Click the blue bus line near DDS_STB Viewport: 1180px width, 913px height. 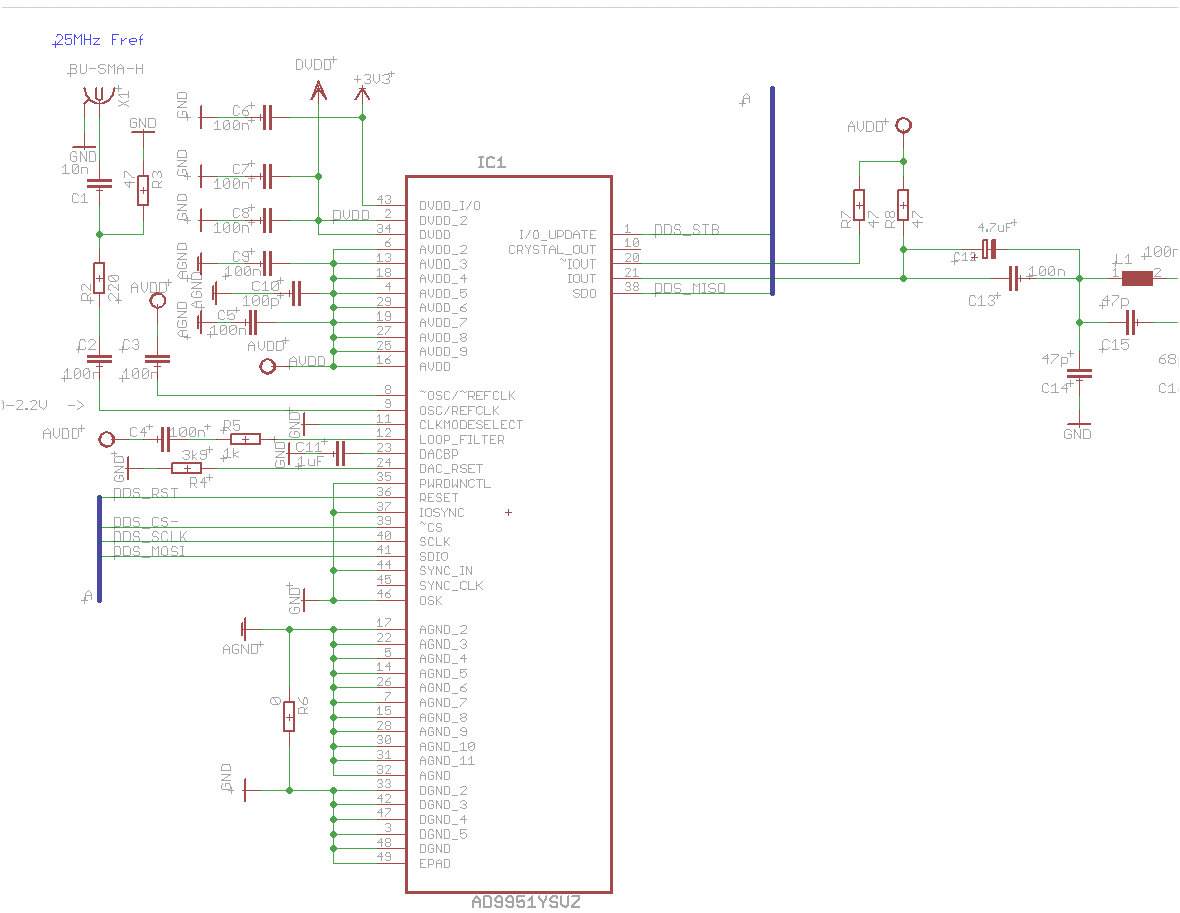coord(772,190)
